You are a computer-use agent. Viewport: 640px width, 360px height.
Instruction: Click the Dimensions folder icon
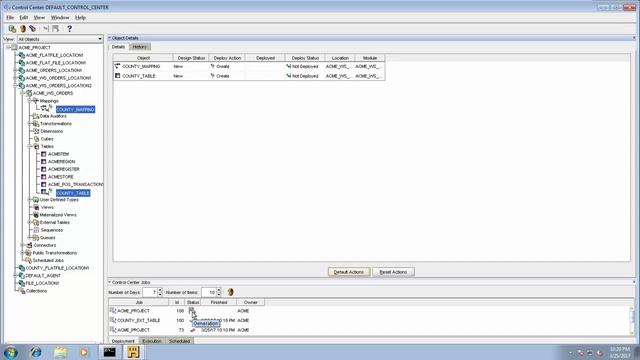(x=36, y=131)
